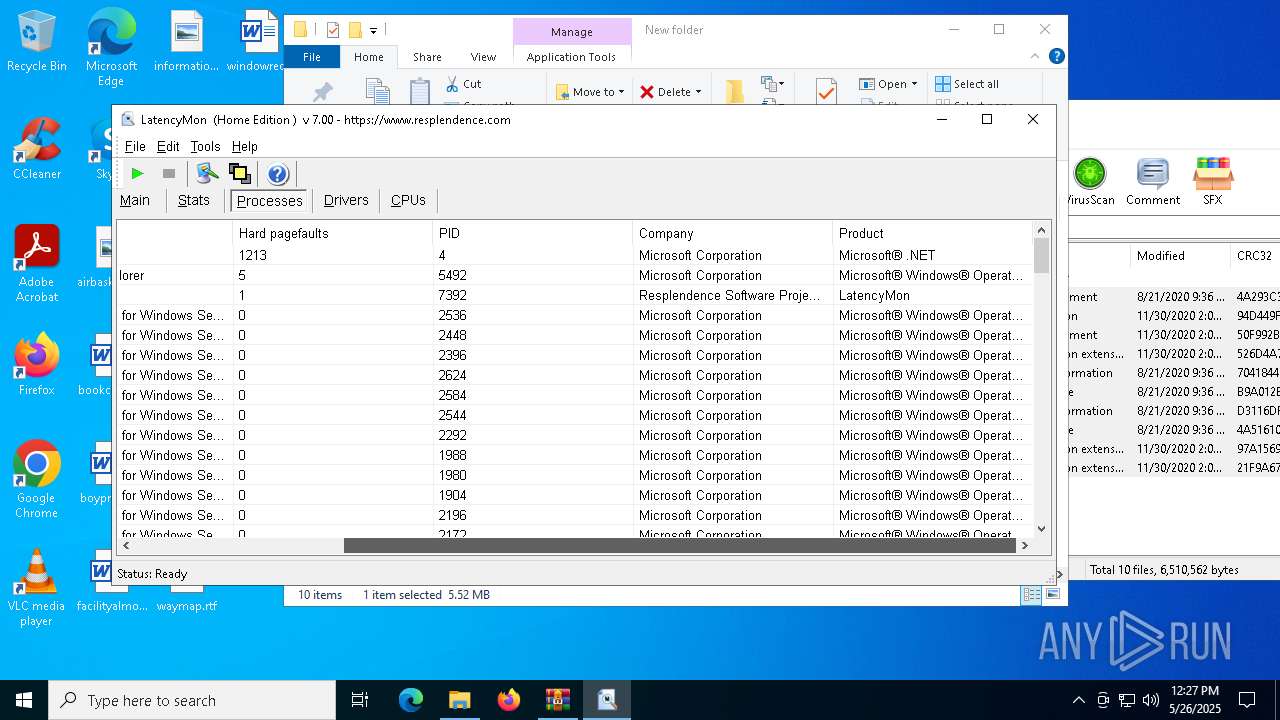Switch to the CPUs tab

coord(408,200)
